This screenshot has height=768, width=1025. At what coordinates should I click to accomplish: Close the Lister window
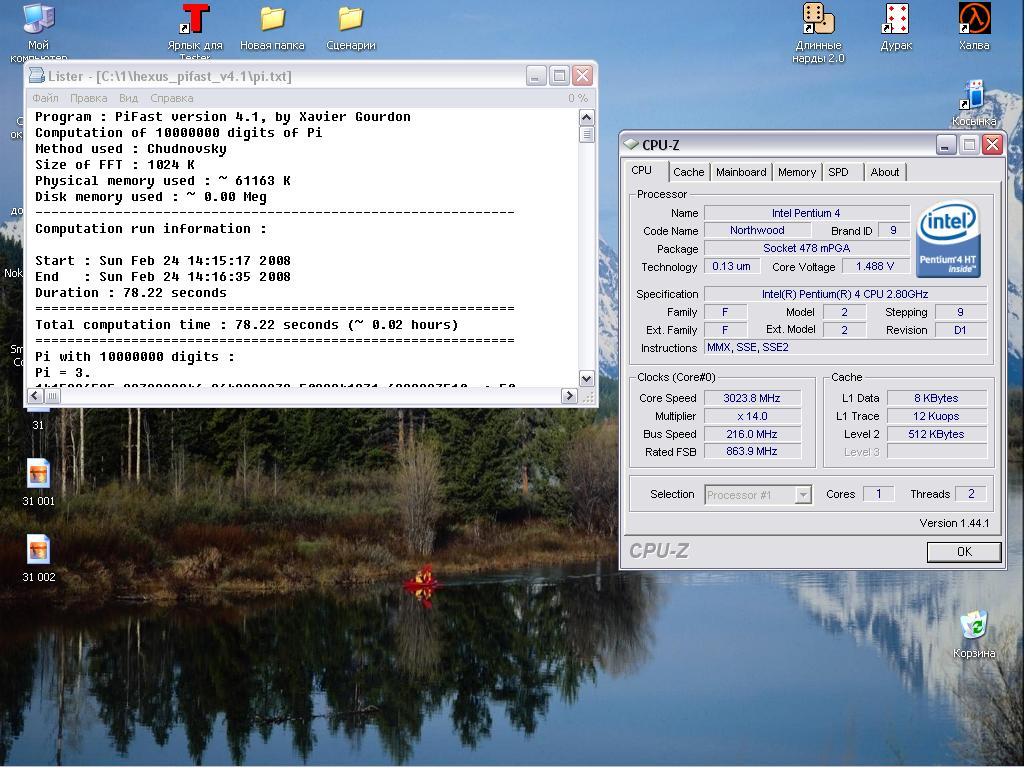(x=582, y=76)
